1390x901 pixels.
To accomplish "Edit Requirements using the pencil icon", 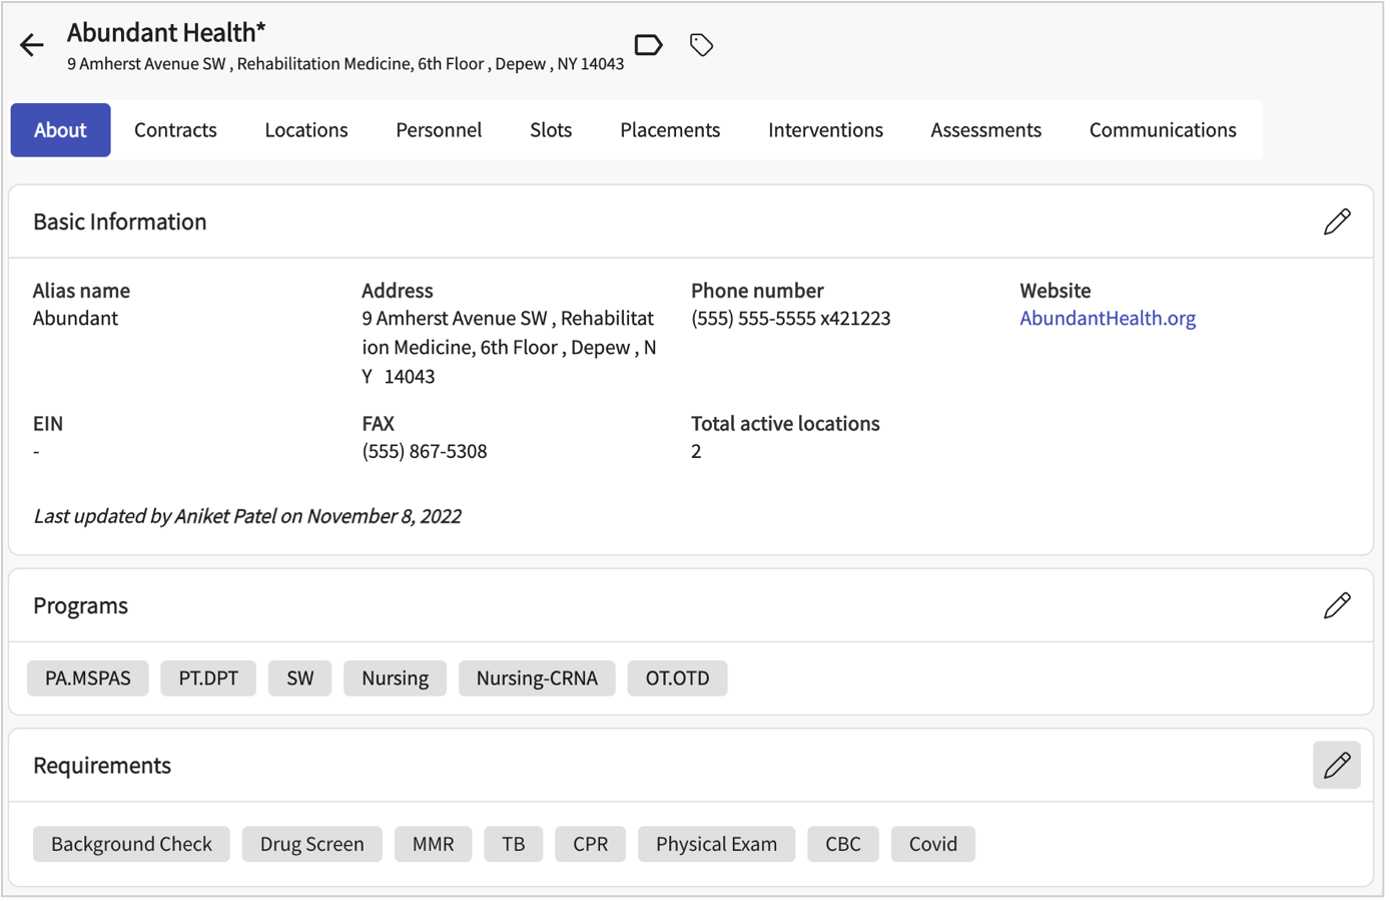I will (x=1336, y=765).
